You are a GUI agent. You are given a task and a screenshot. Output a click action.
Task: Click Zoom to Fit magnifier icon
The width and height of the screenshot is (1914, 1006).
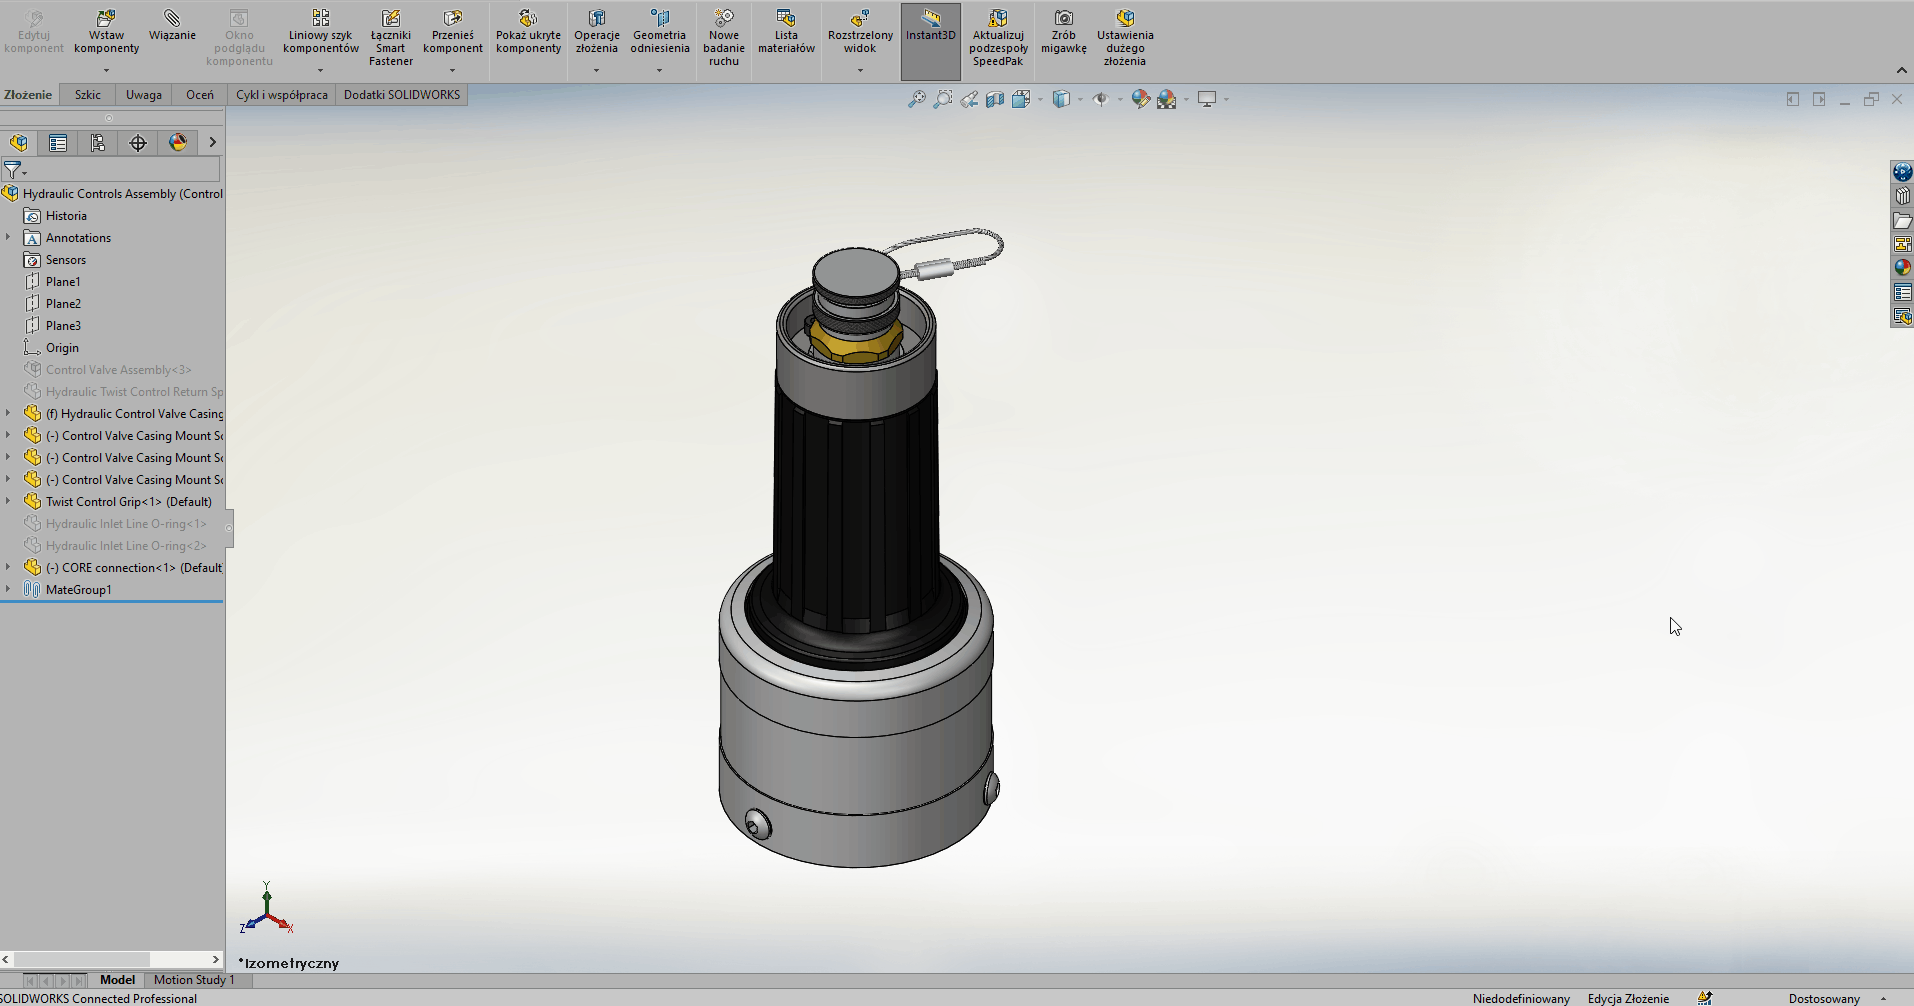[x=916, y=99]
